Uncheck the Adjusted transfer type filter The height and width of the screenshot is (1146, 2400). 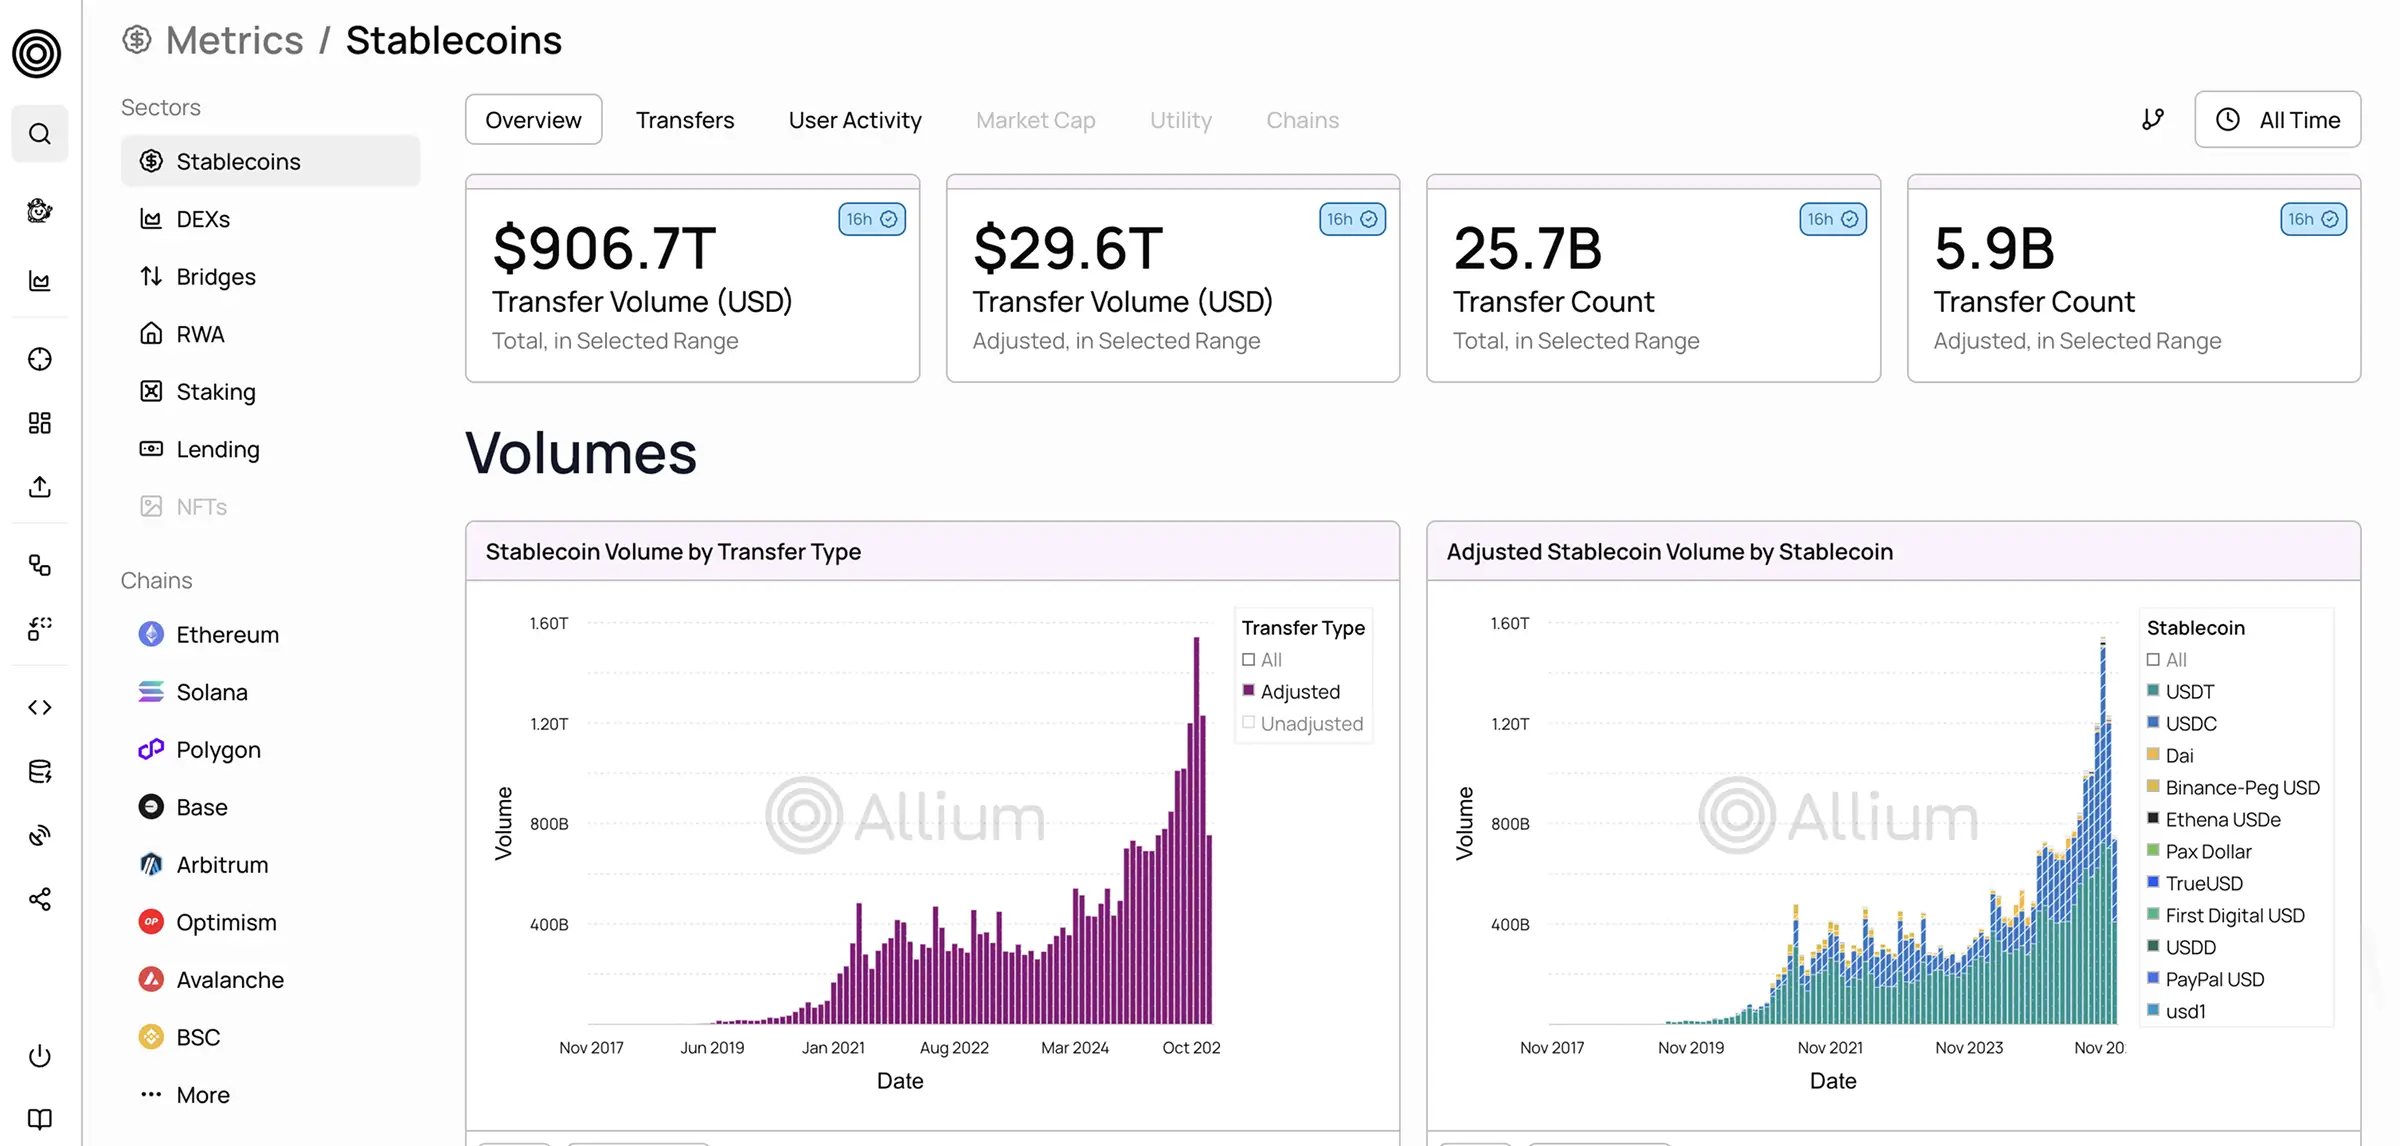(1248, 690)
